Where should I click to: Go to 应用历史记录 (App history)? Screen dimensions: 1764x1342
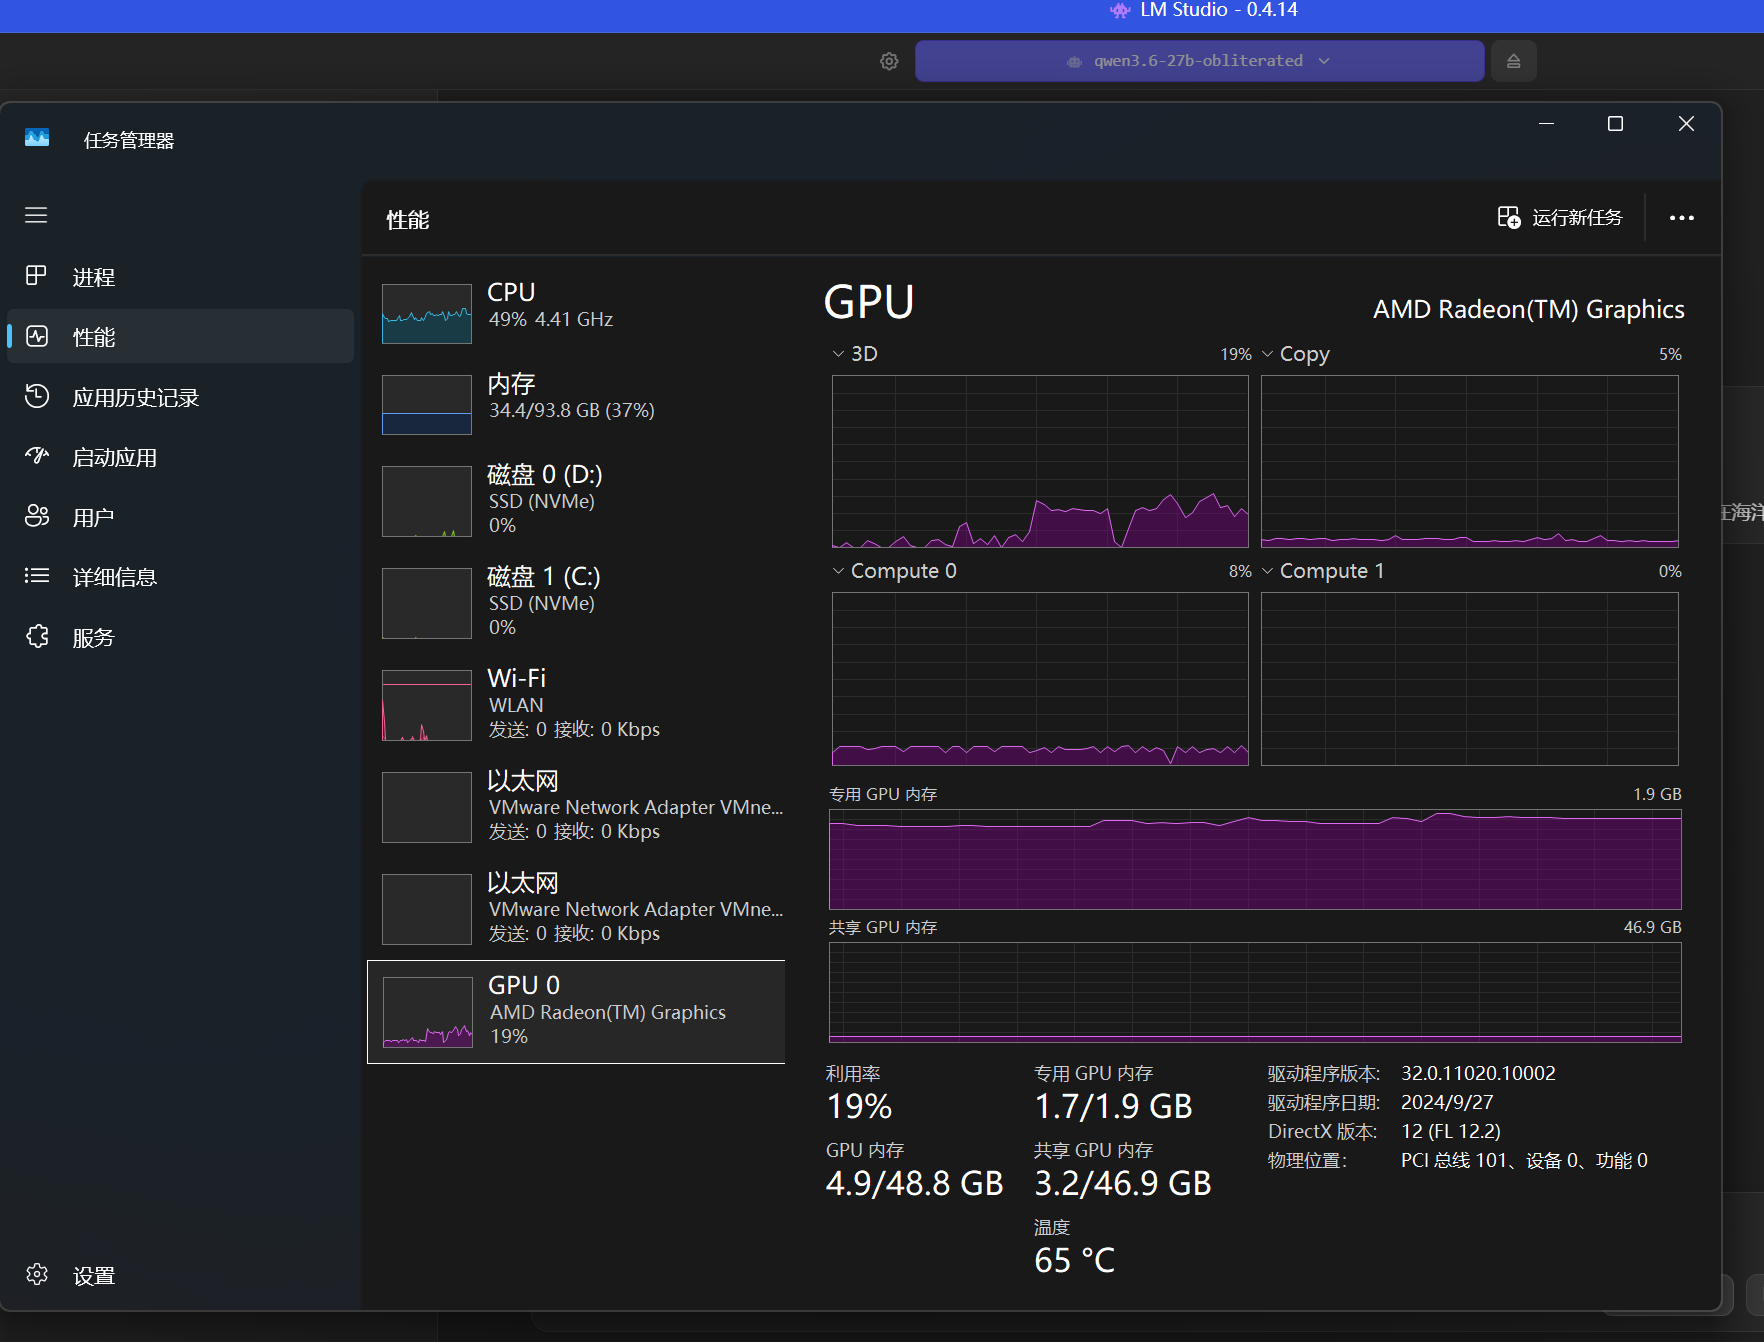tap(180, 397)
